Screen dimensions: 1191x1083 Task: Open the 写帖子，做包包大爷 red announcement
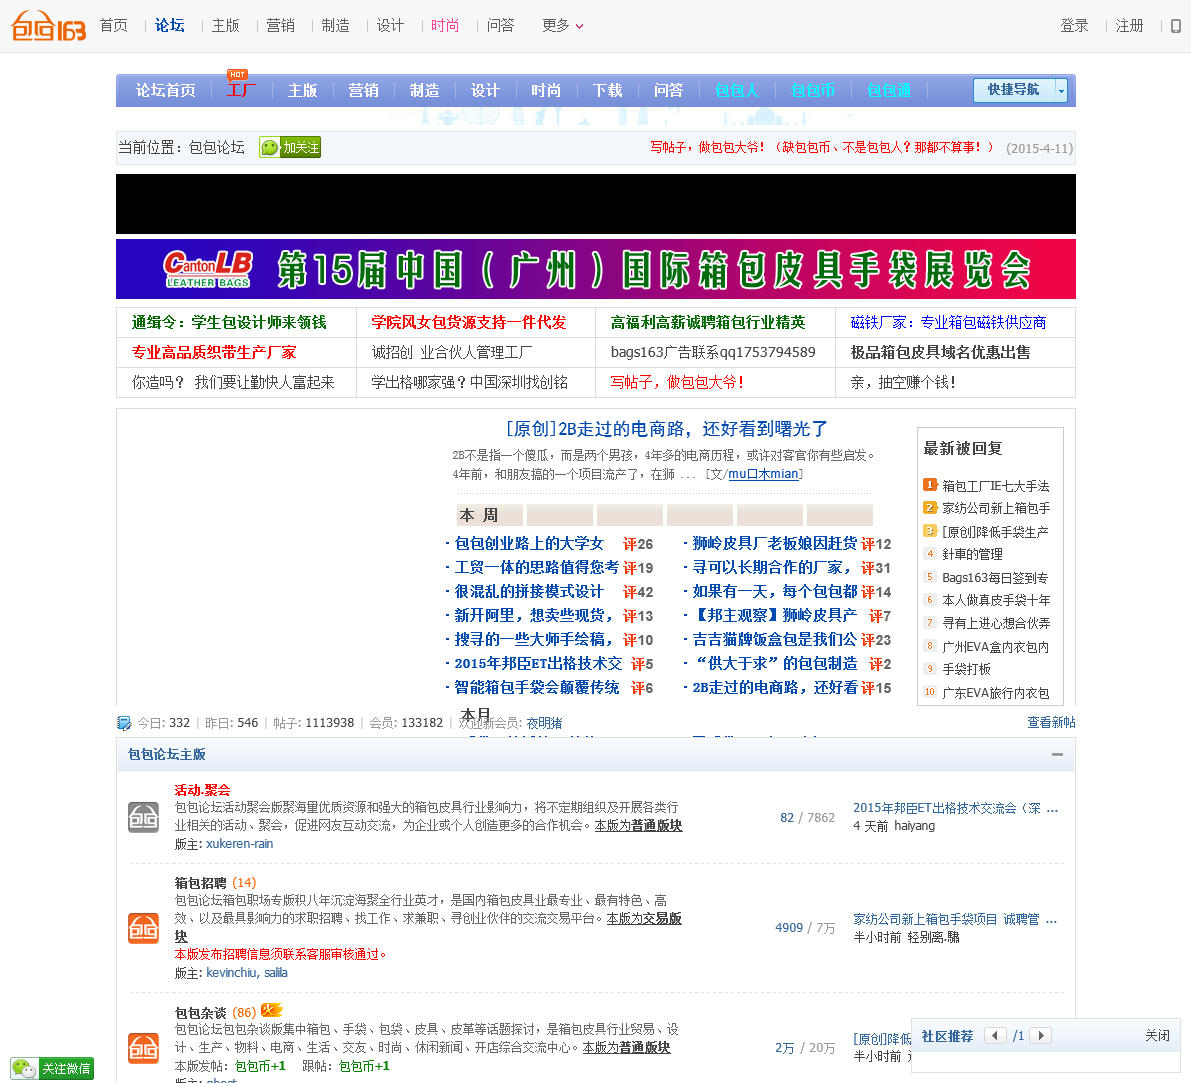coord(822,147)
